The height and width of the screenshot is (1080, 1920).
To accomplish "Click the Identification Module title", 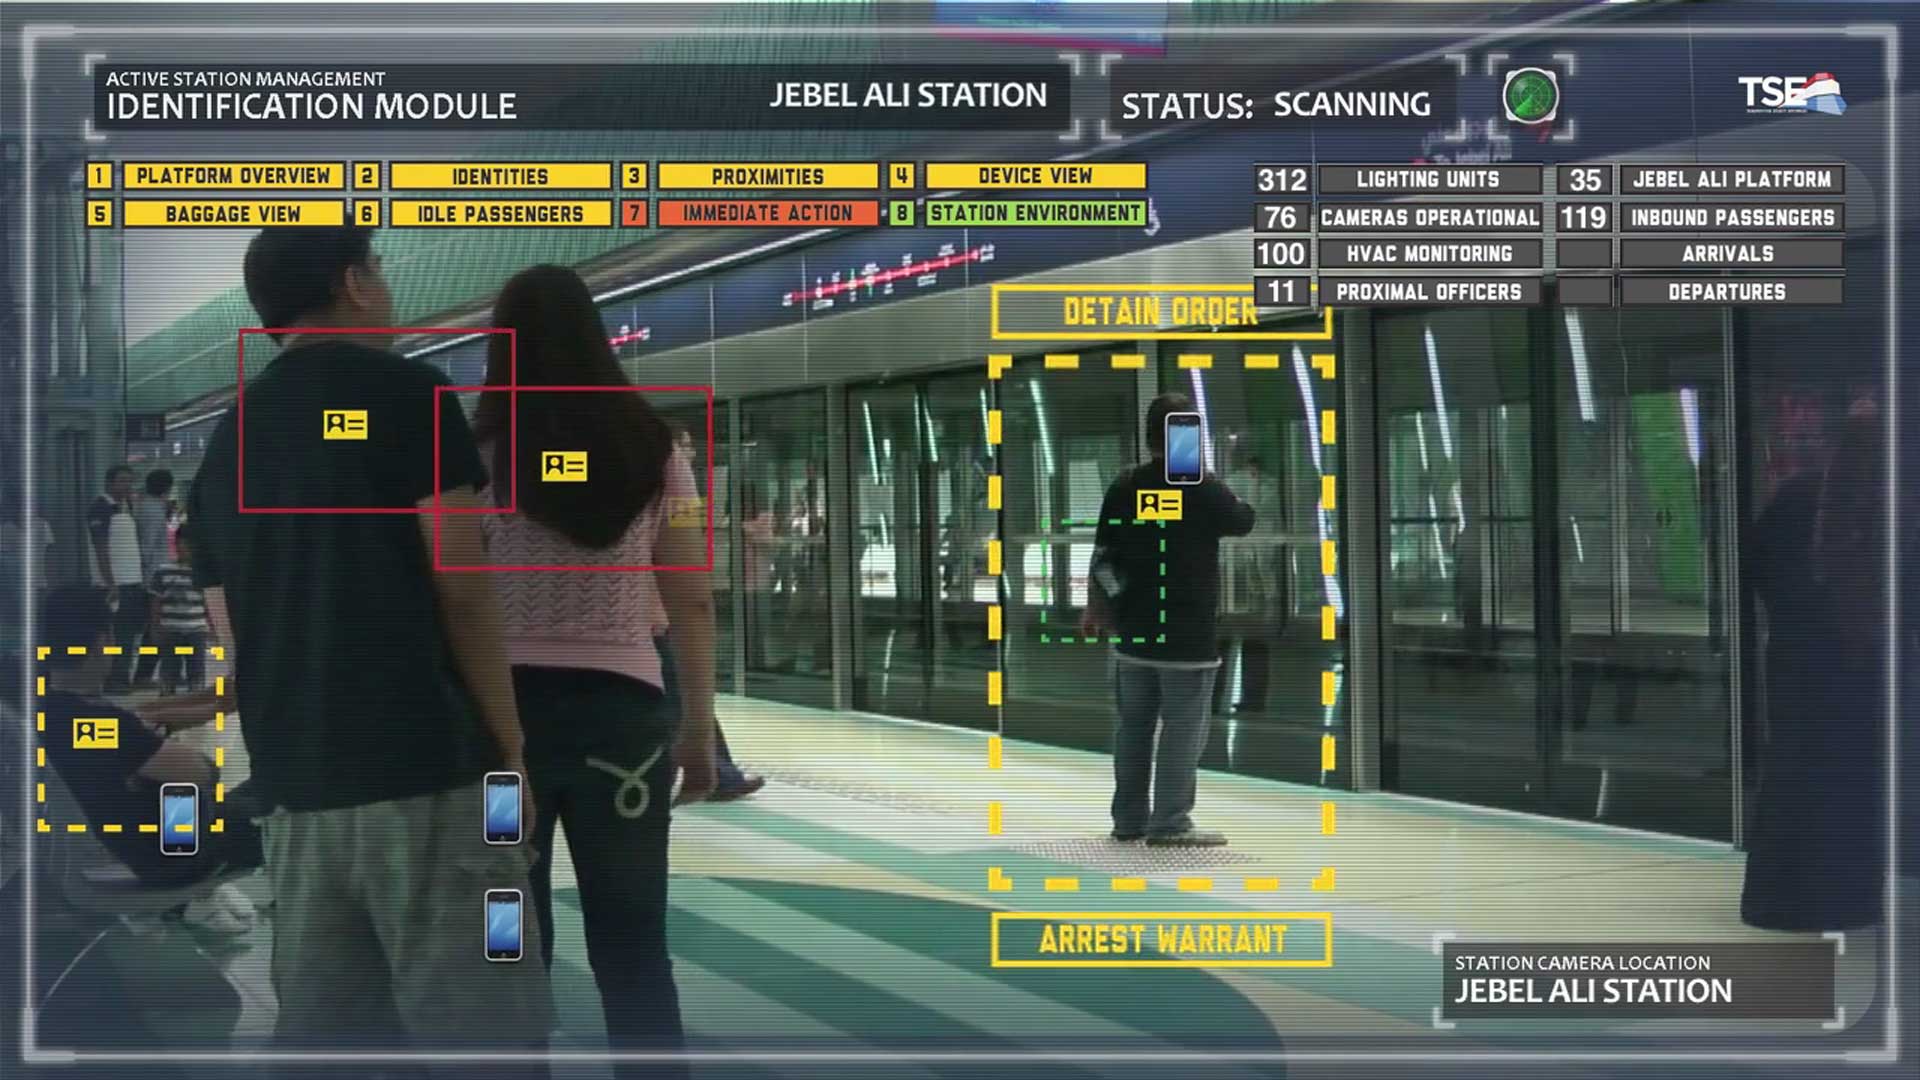I will coord(311,107).
